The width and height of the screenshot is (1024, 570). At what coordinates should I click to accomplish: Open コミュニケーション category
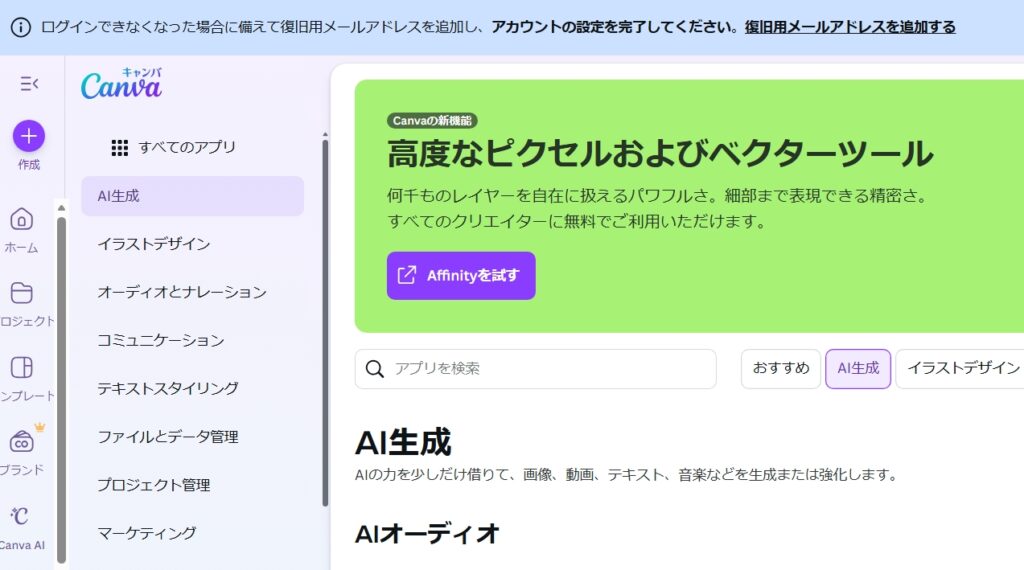[160, 340]
